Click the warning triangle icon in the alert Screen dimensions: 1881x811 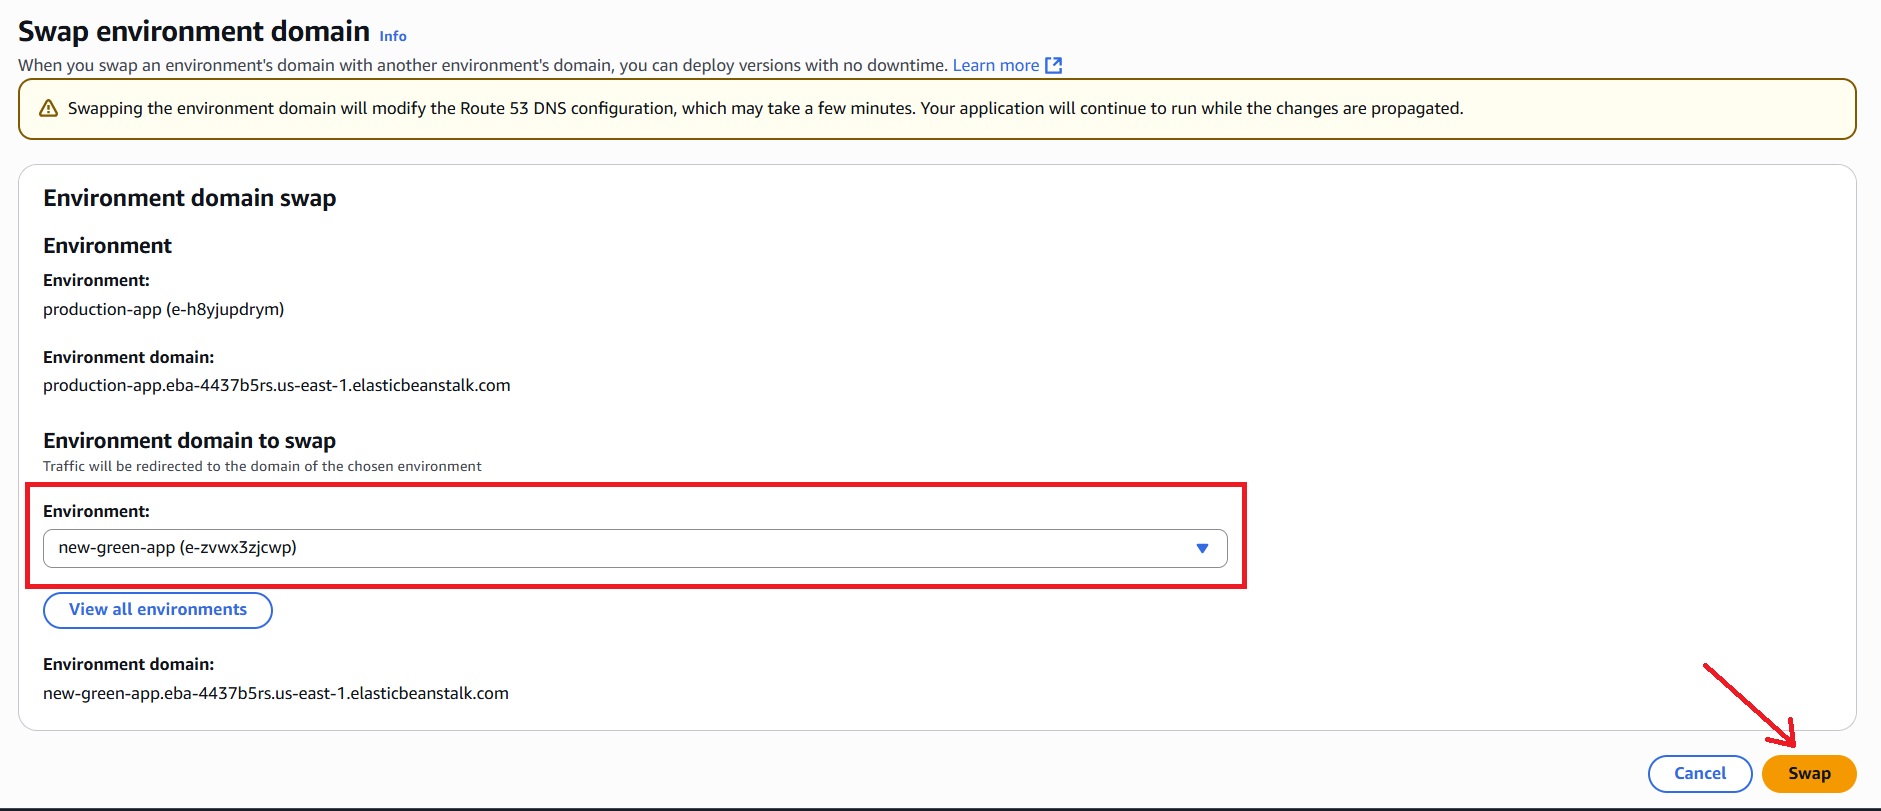click(48, 108)
